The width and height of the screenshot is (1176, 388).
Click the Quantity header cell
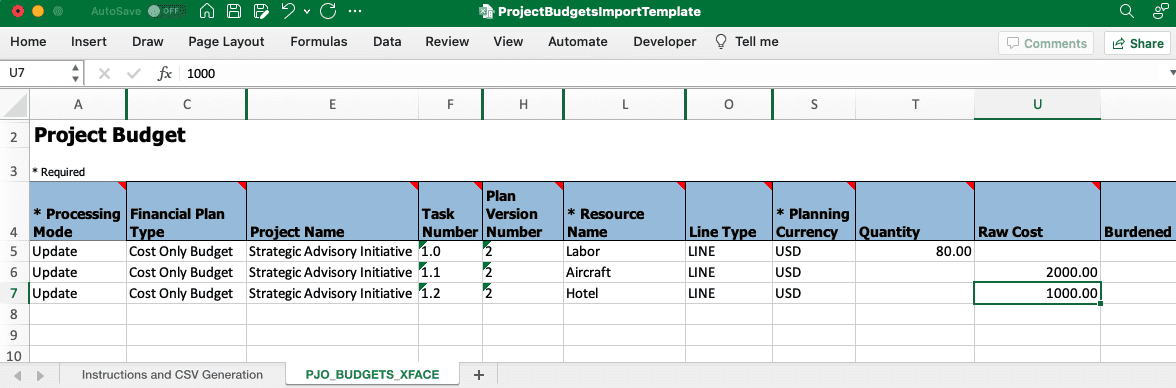(915, 211)
